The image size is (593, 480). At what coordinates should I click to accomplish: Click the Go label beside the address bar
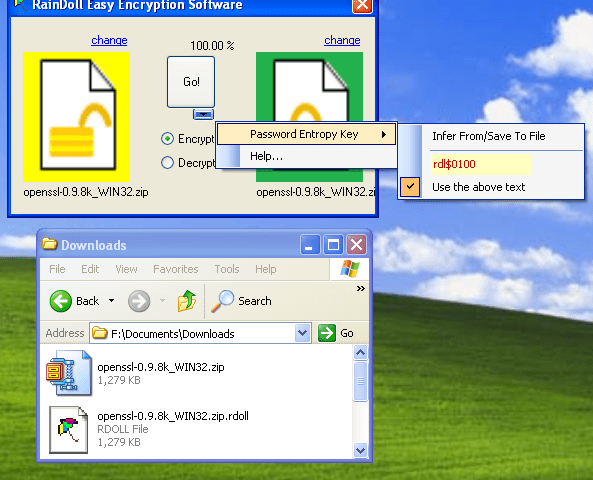(347, 333)
